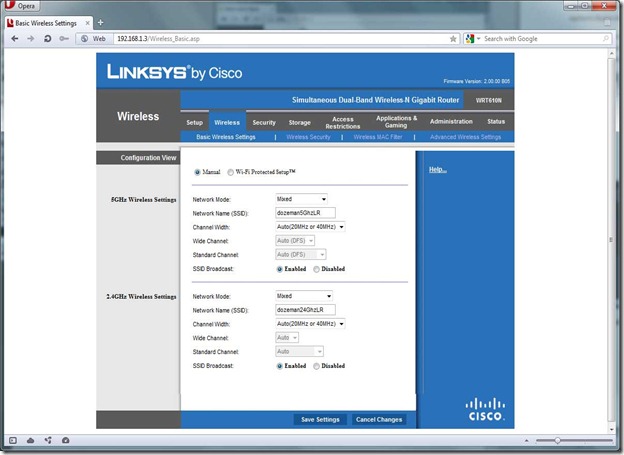This screenshot has width=624, height=455.
Task: Select Wi-Fi Protected Setup option
Action: 230,172
